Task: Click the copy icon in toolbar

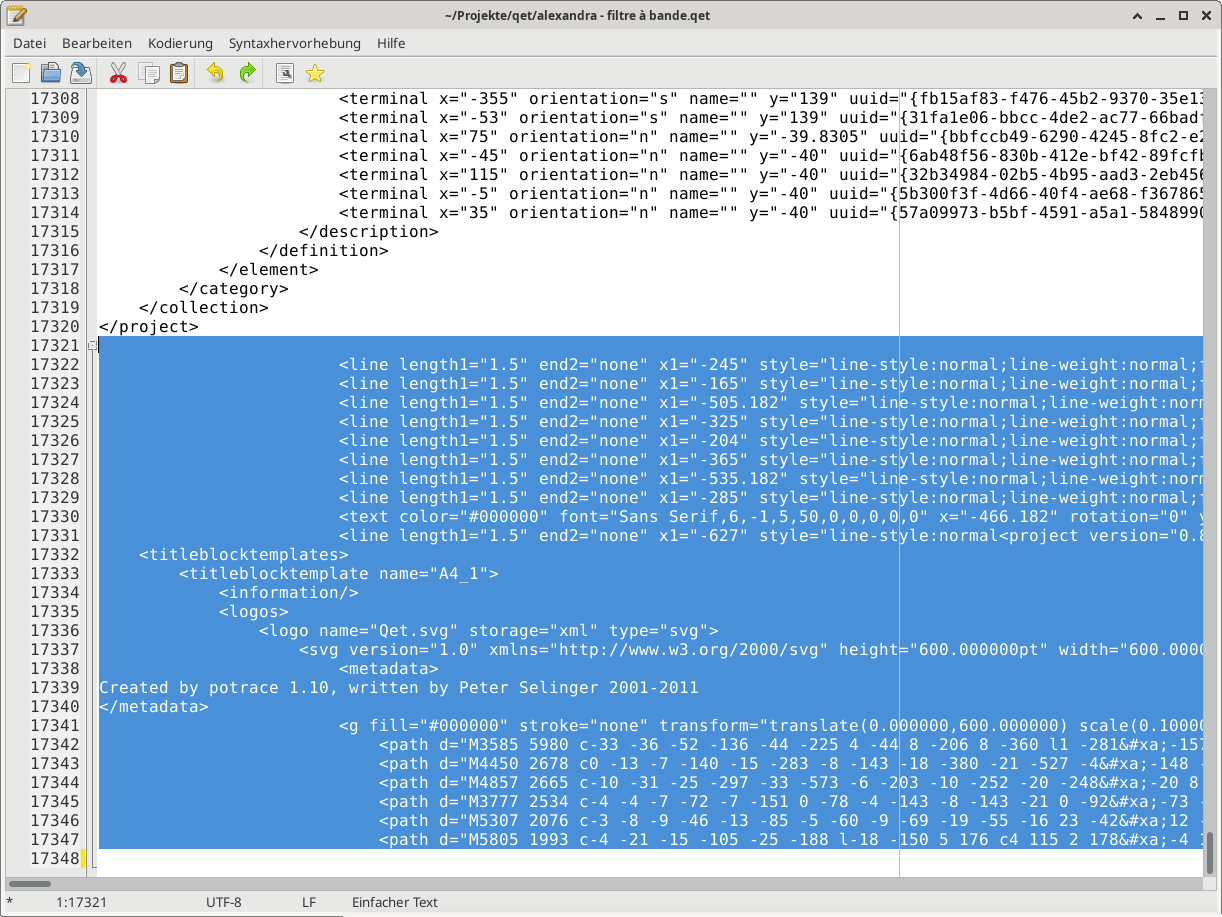Action: [x=149, y=73]
